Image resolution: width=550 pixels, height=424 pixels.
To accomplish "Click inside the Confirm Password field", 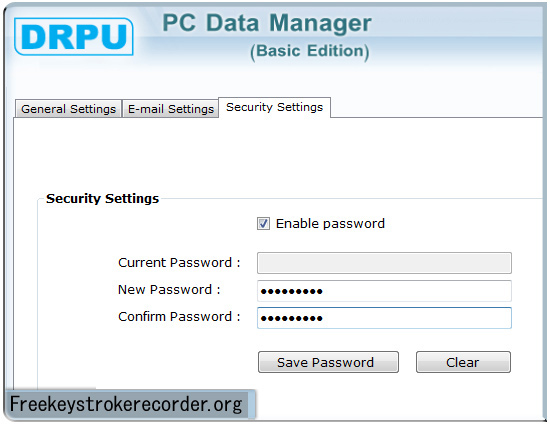I will coord(384,318).
